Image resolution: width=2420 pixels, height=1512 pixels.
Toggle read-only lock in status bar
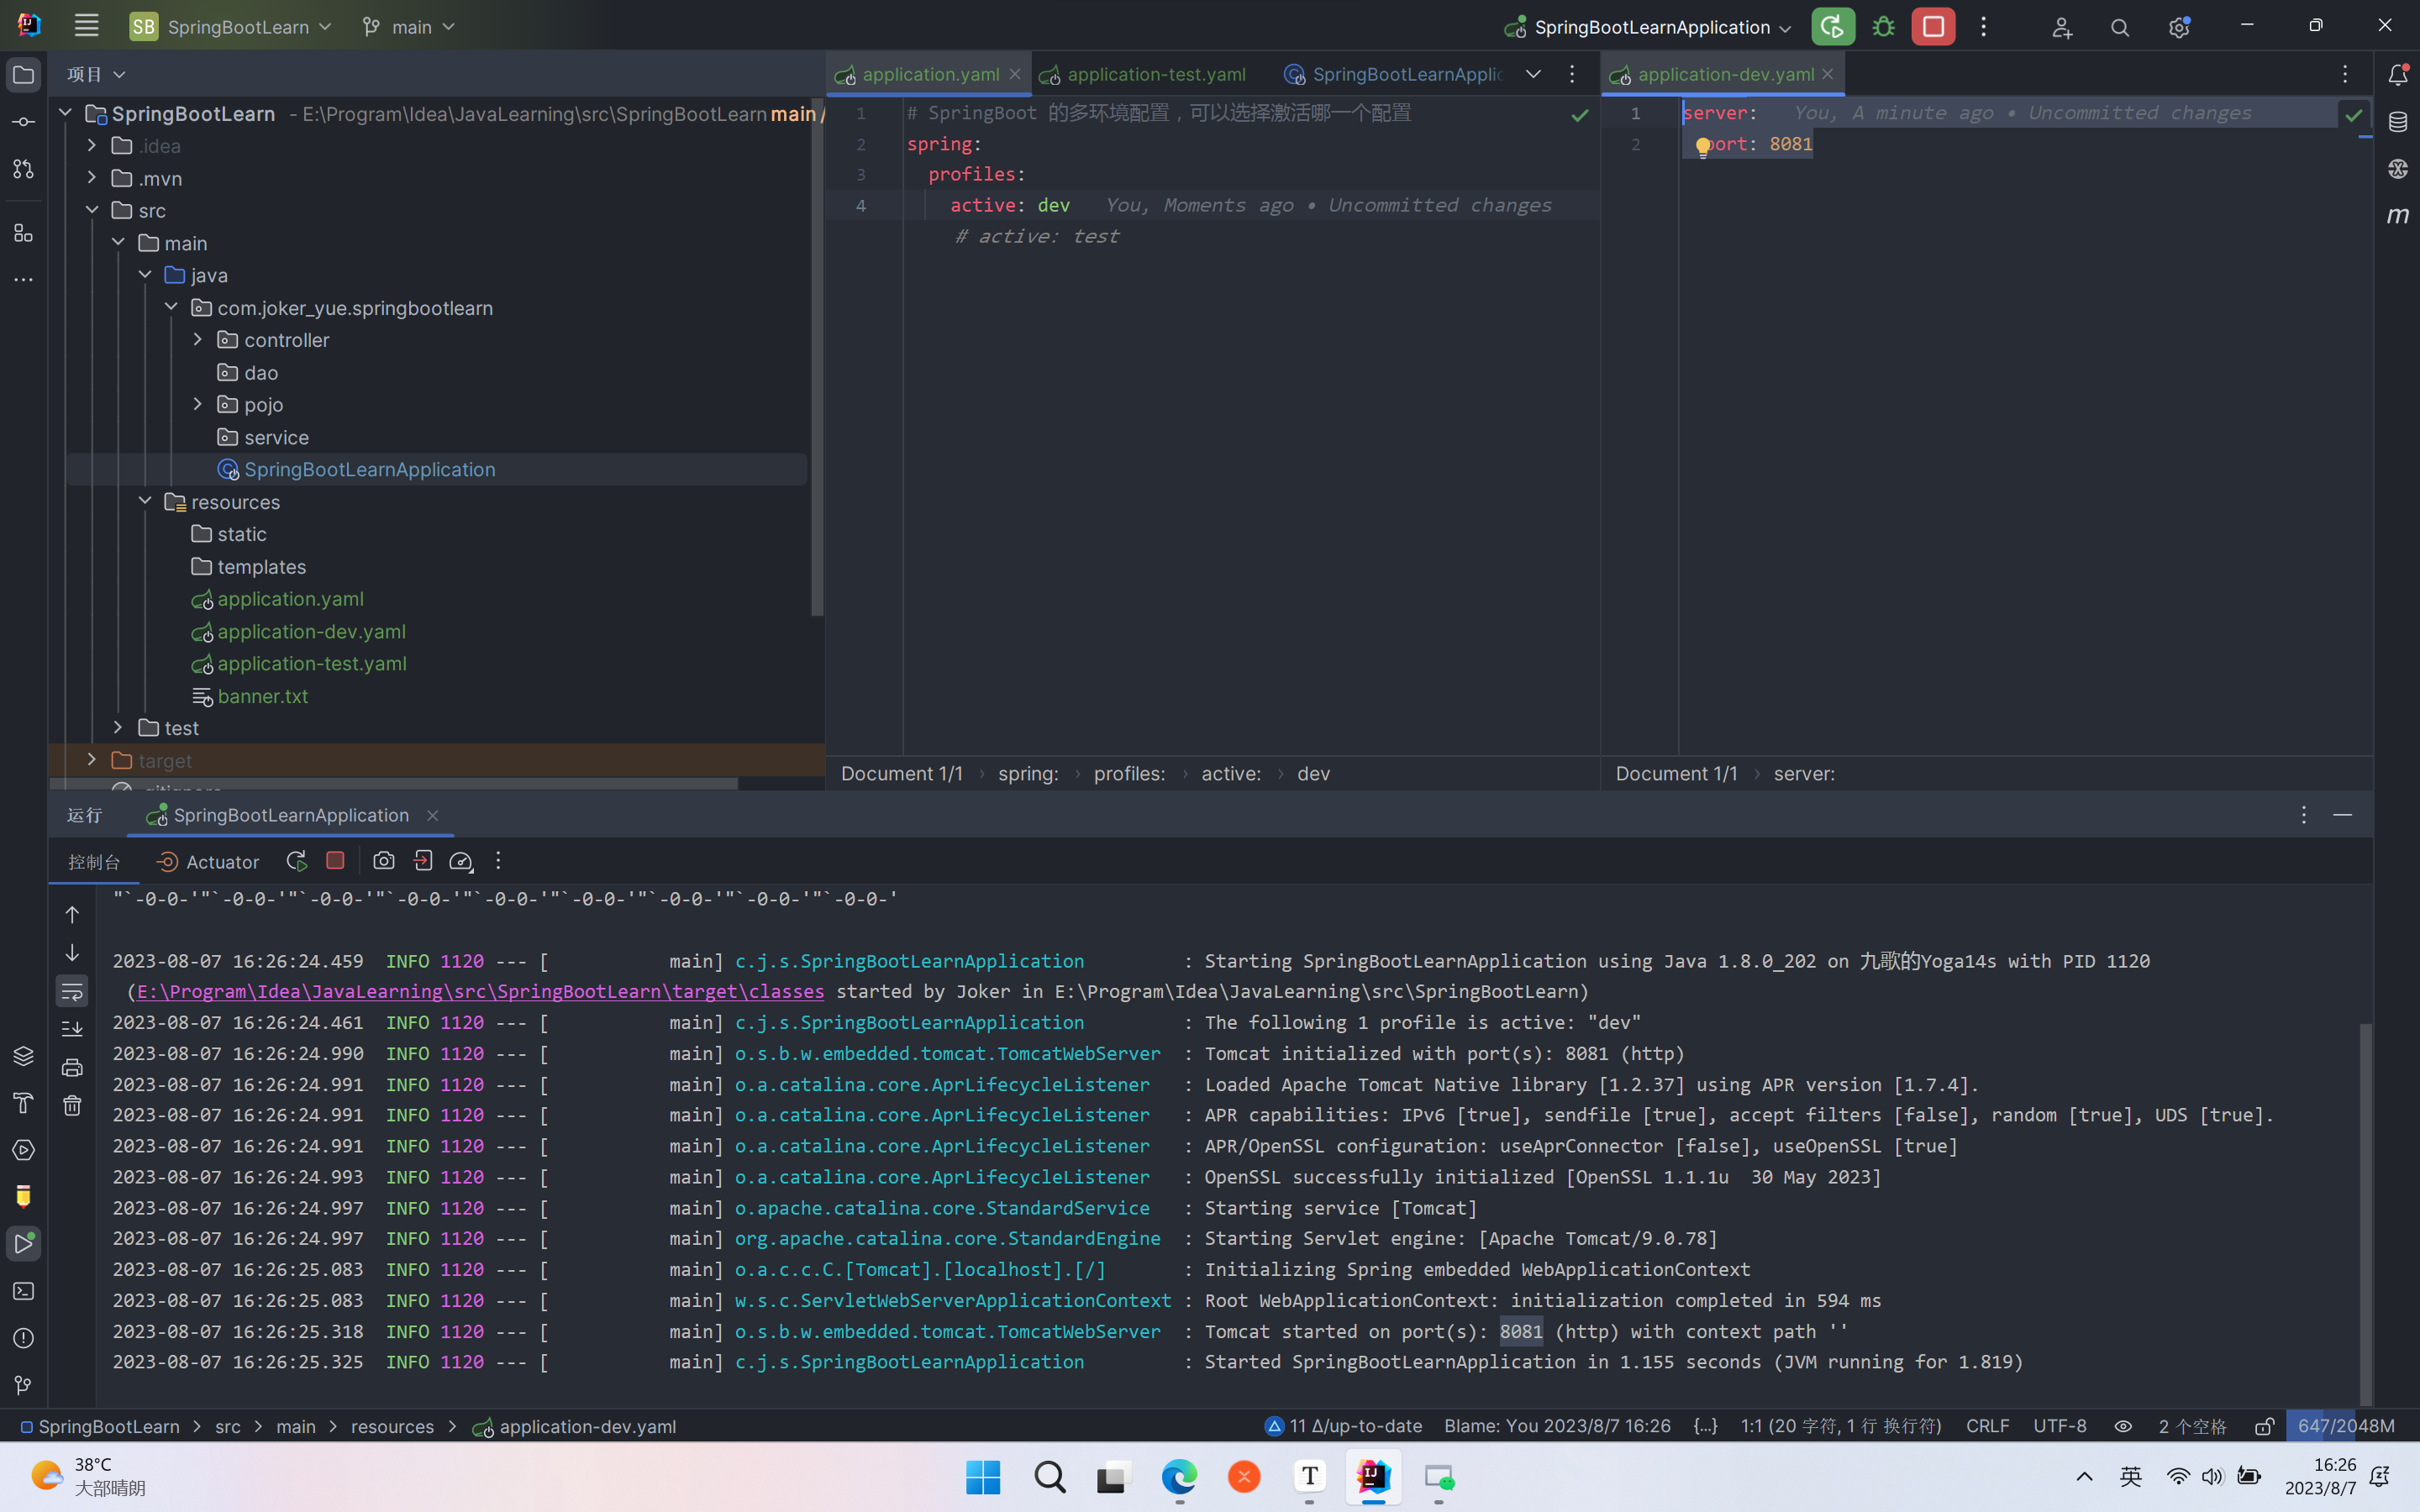point(2264,1426)
